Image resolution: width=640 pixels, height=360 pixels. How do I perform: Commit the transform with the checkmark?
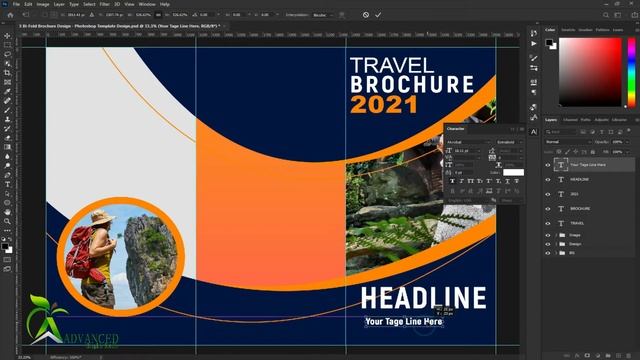pos(378,15)
